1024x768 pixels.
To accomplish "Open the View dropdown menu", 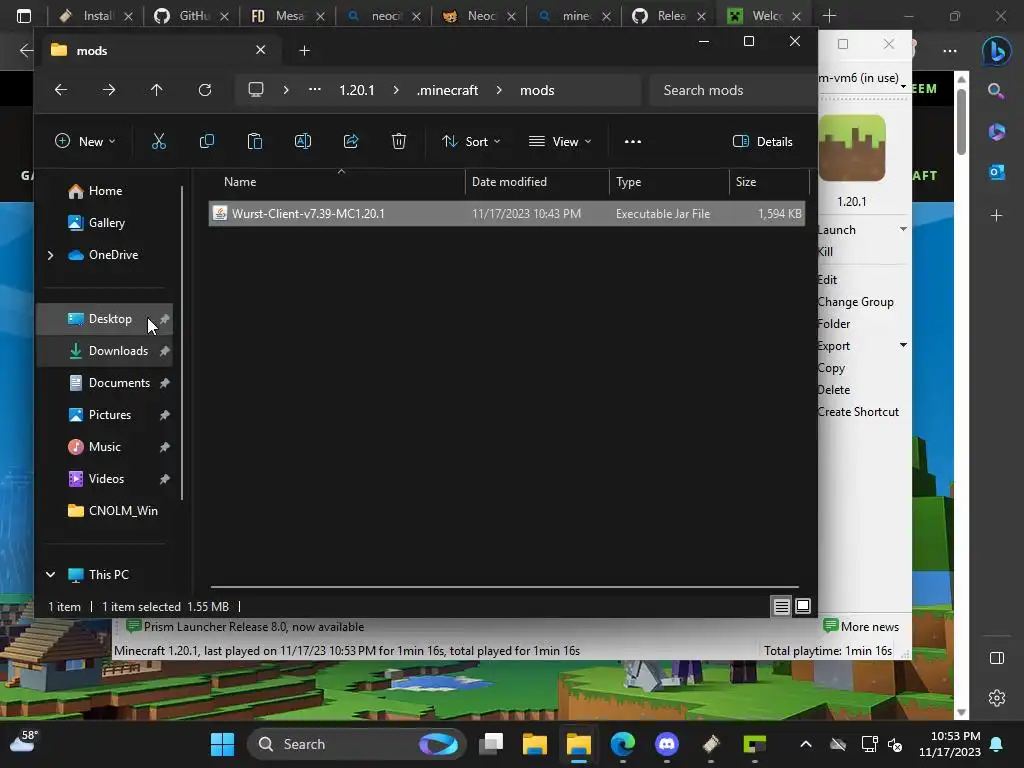I will pos(560,141).
